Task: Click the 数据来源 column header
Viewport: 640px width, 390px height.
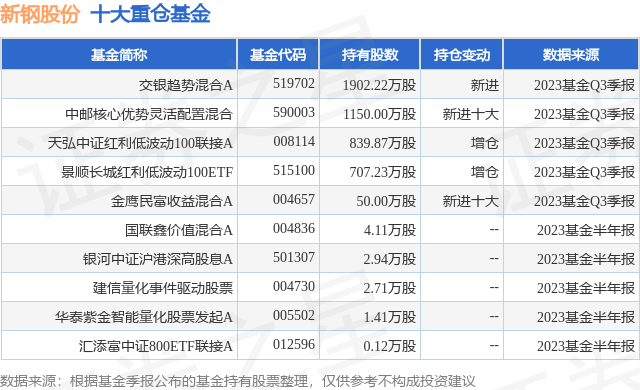Action: pyautogui.click(x=571, y=54)
